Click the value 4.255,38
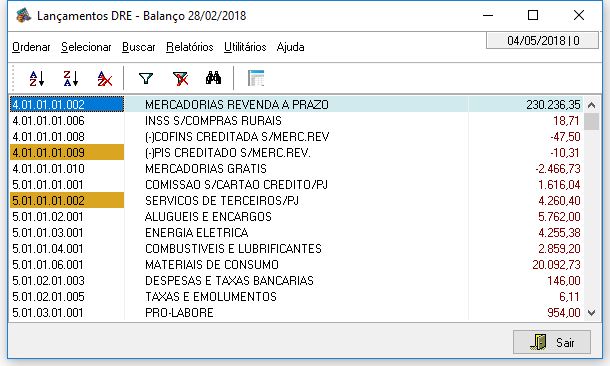This screenshot has height=366, width=610. coord(559,233)
